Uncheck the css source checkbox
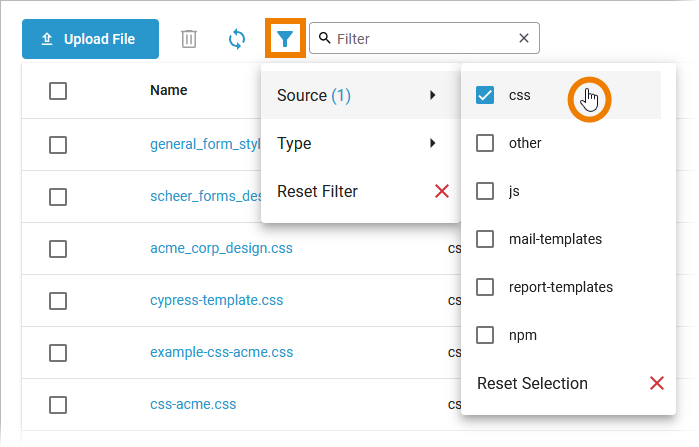This screenshot has width=699, height=447. [485, 96]
